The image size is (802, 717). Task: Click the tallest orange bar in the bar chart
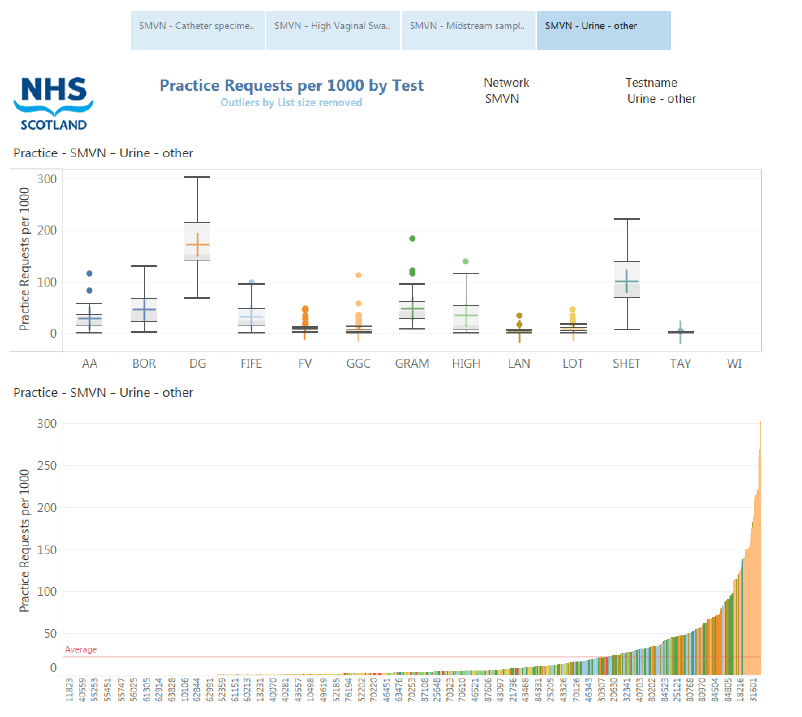click(x=761, y=547)
